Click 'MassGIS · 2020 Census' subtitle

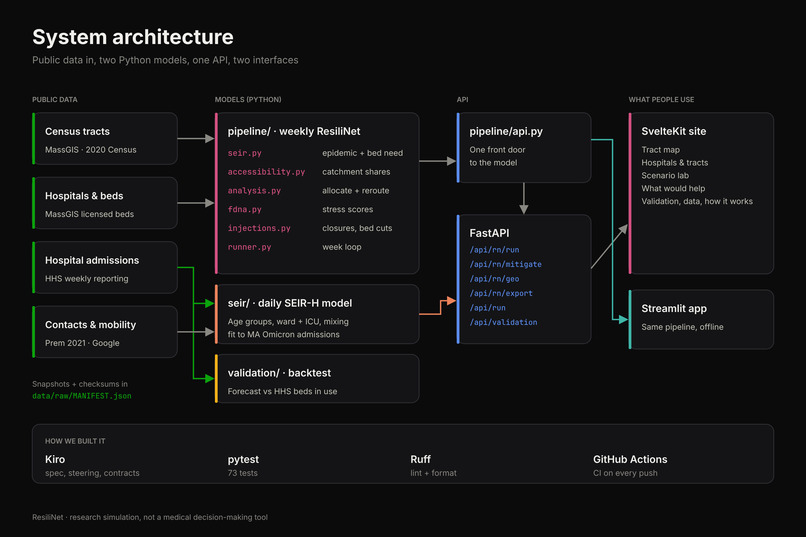coord(90,150)
